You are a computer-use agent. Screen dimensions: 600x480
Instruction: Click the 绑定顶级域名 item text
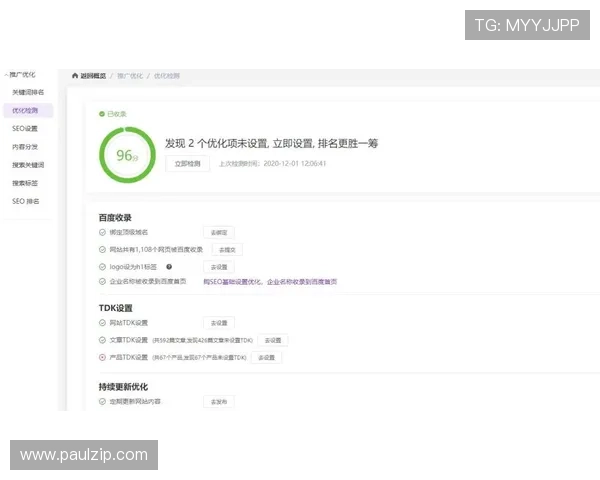tap(129, 232)
